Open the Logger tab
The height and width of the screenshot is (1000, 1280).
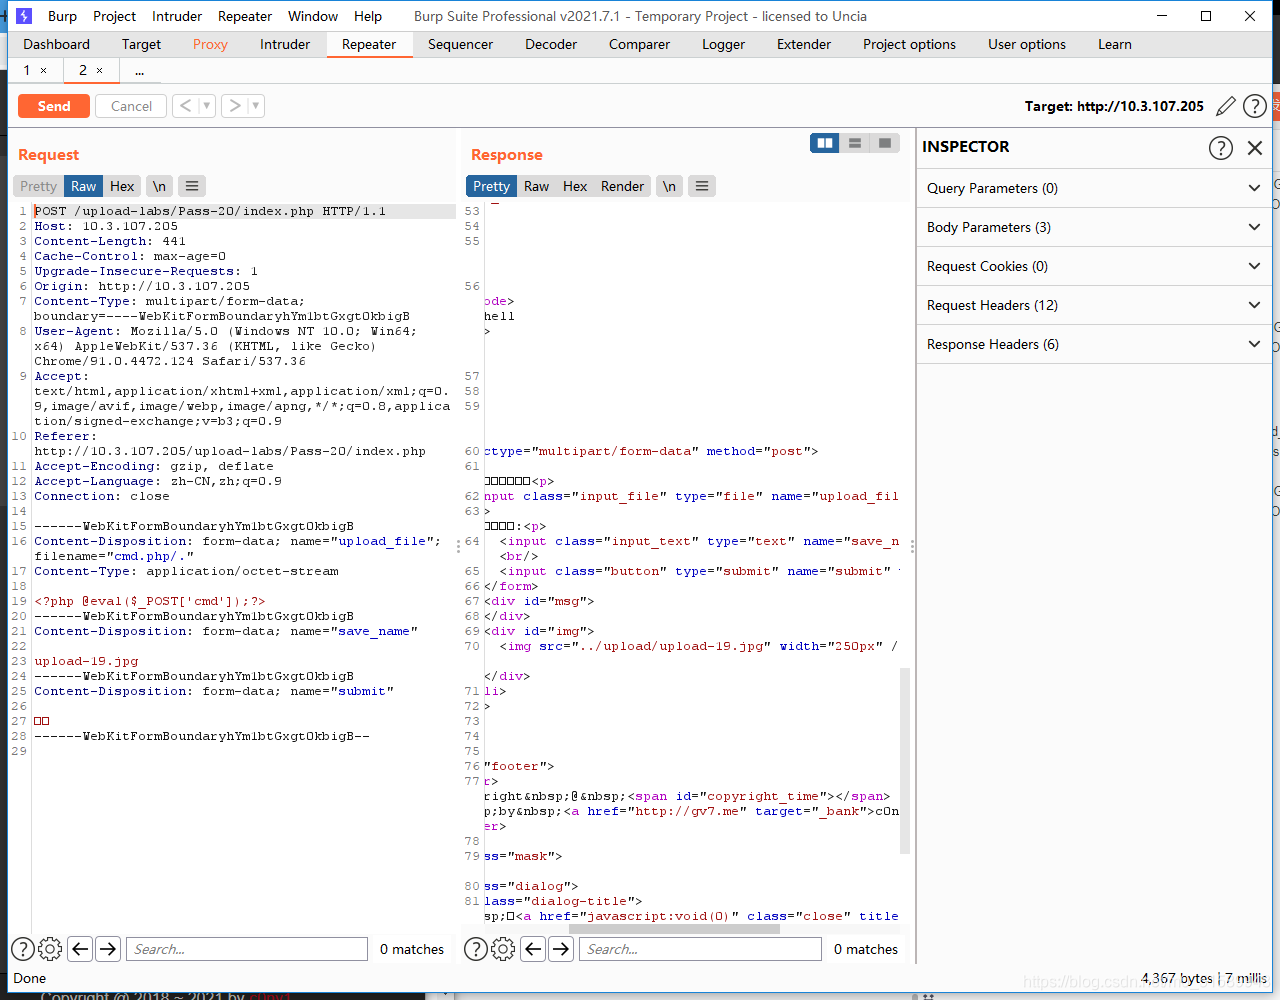coord(723,44)
